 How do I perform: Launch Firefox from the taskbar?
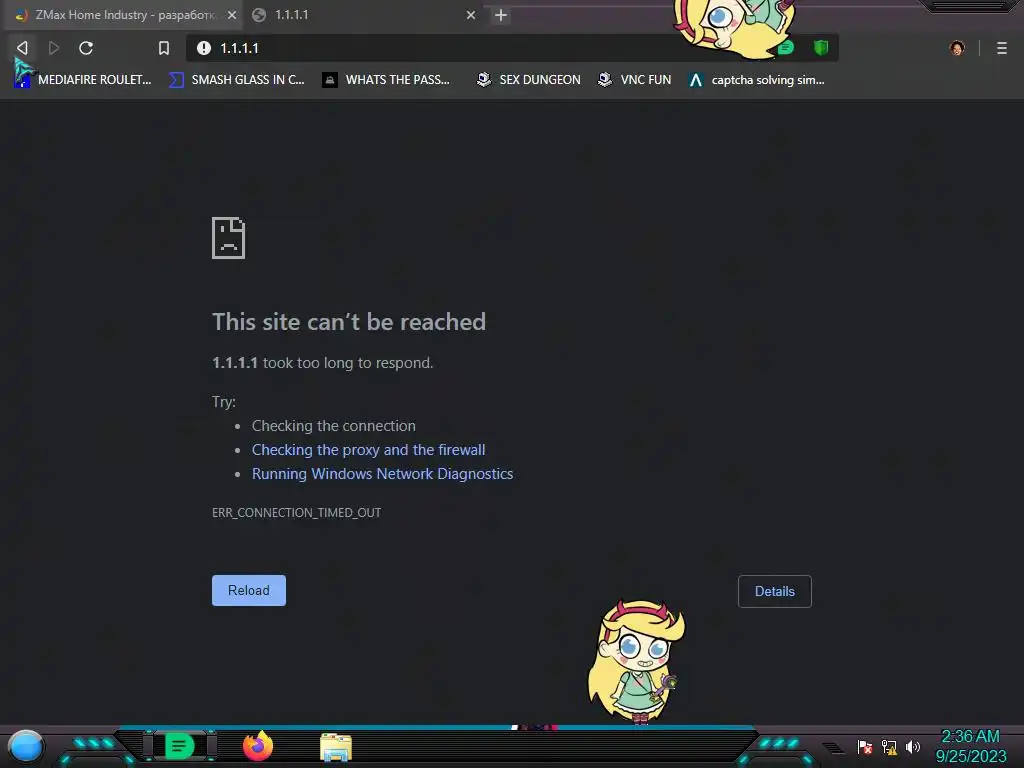click(258, 746)
